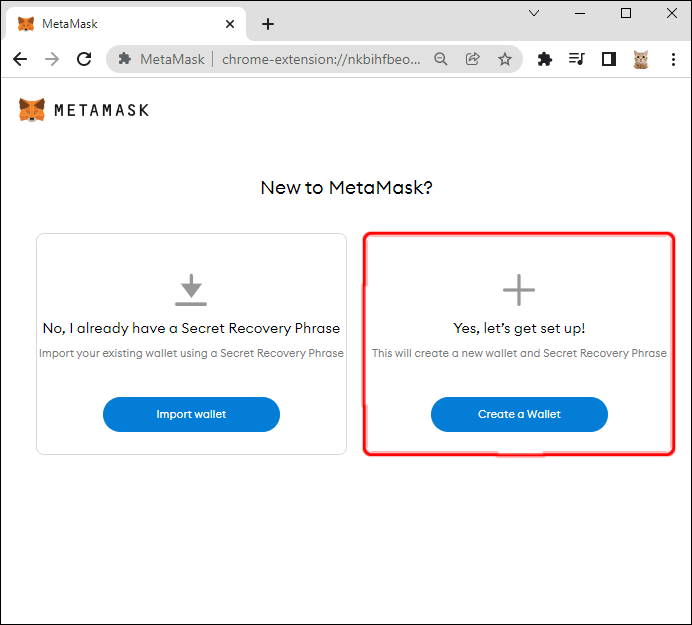Click the share icon in the address bar
The height and width of the screenshot is (625, 692).
coord(473,59)
